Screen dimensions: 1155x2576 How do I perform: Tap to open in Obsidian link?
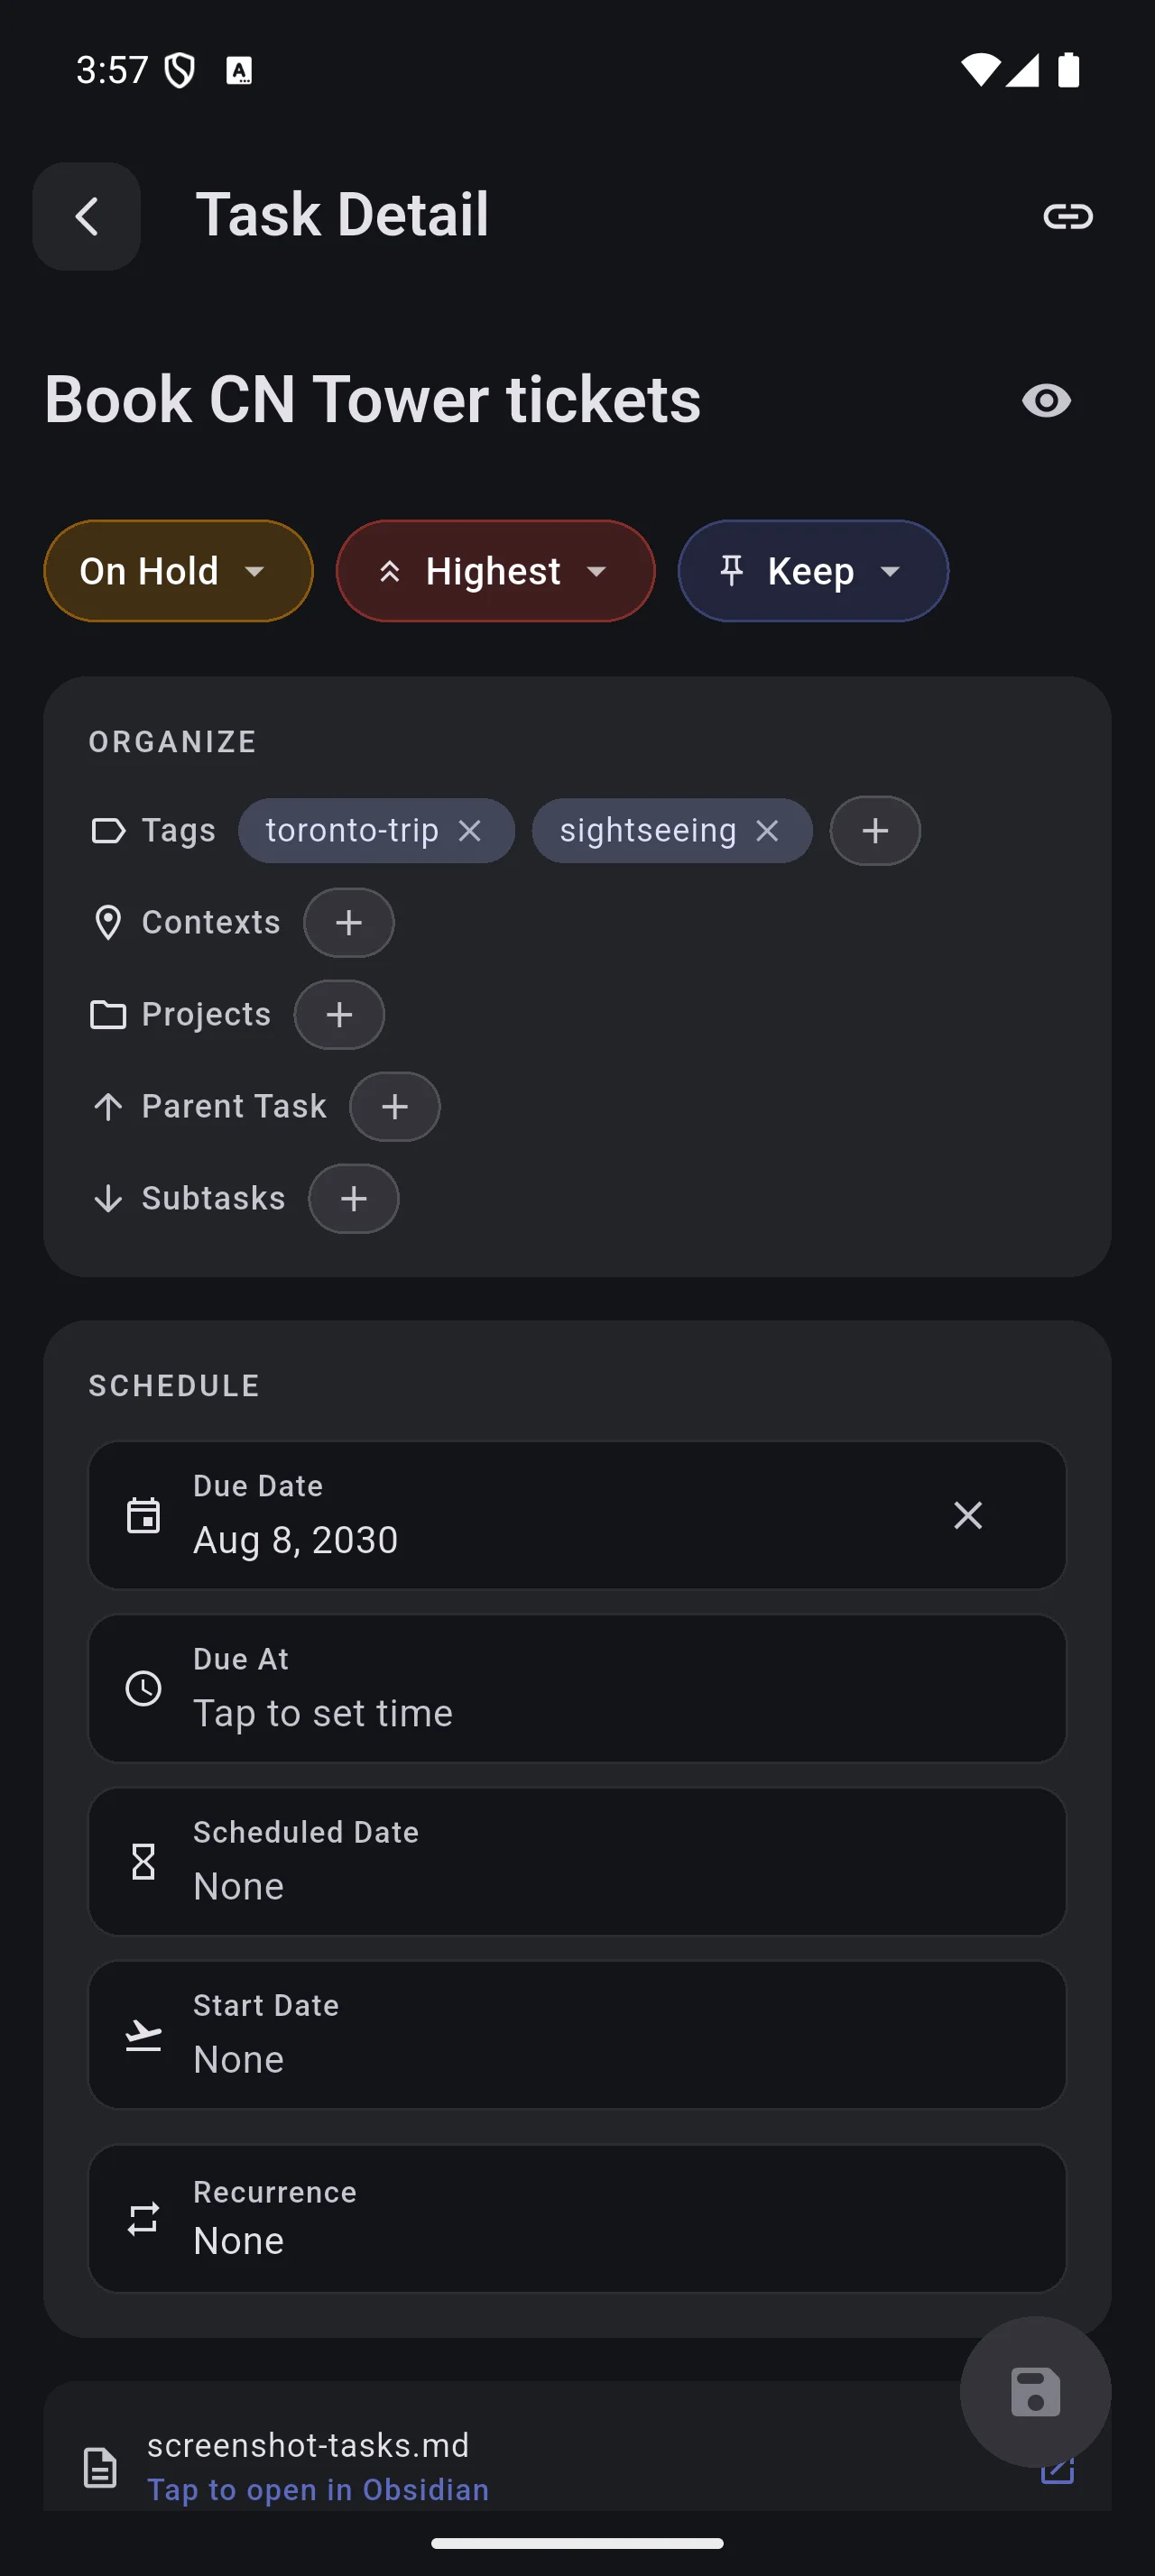click(318, 2489)
